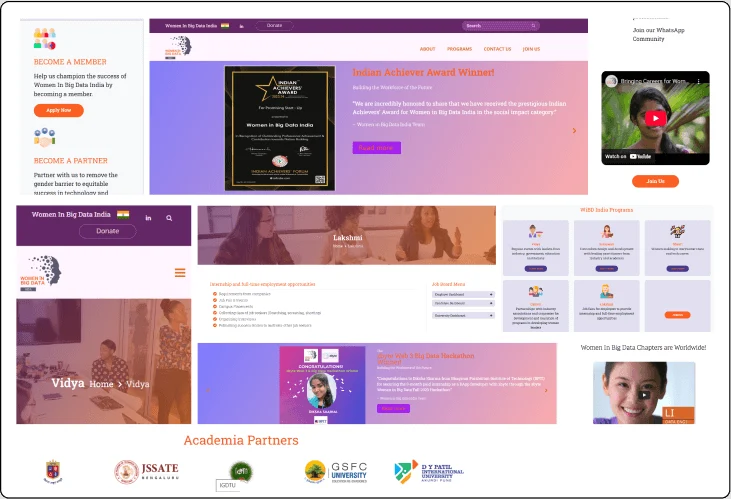The image size is (731, 499).
Task: Click the YouTube channel avatar on the video
Action: [611, 81]
